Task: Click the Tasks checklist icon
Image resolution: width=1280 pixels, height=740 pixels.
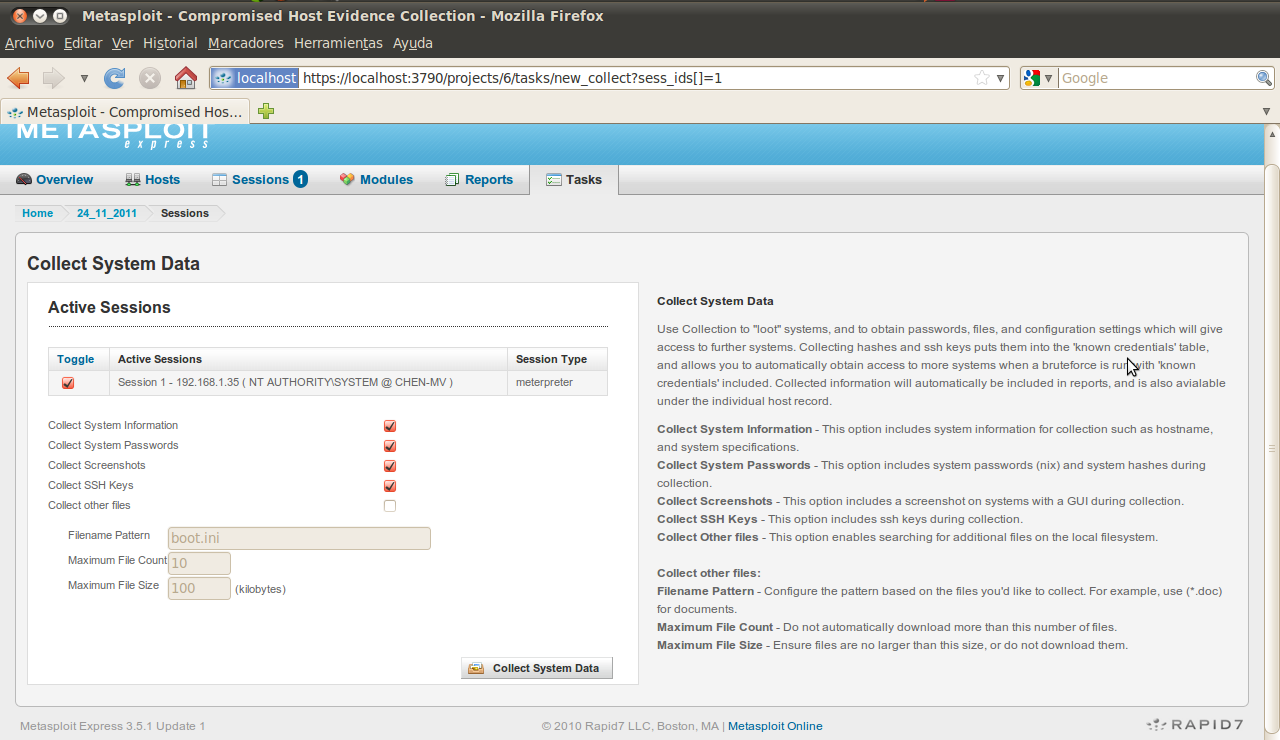Action: pos(552,180)
